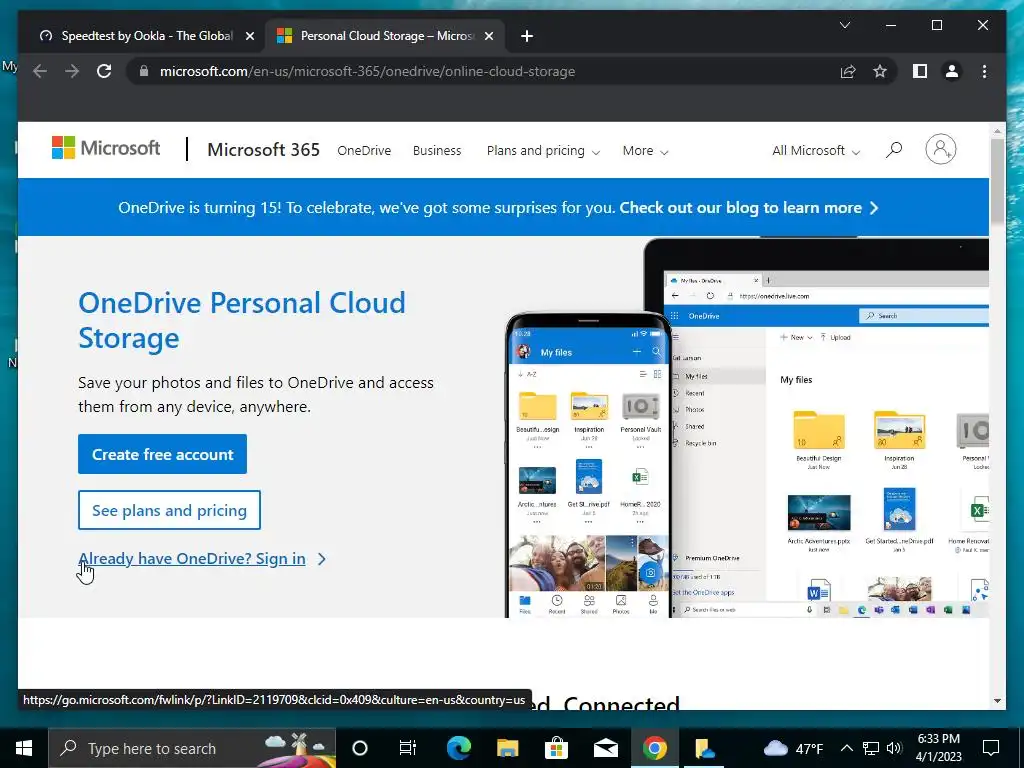1024x768 pixels.
Task: Click the share page icon in address bar
Action: [848, 71]
